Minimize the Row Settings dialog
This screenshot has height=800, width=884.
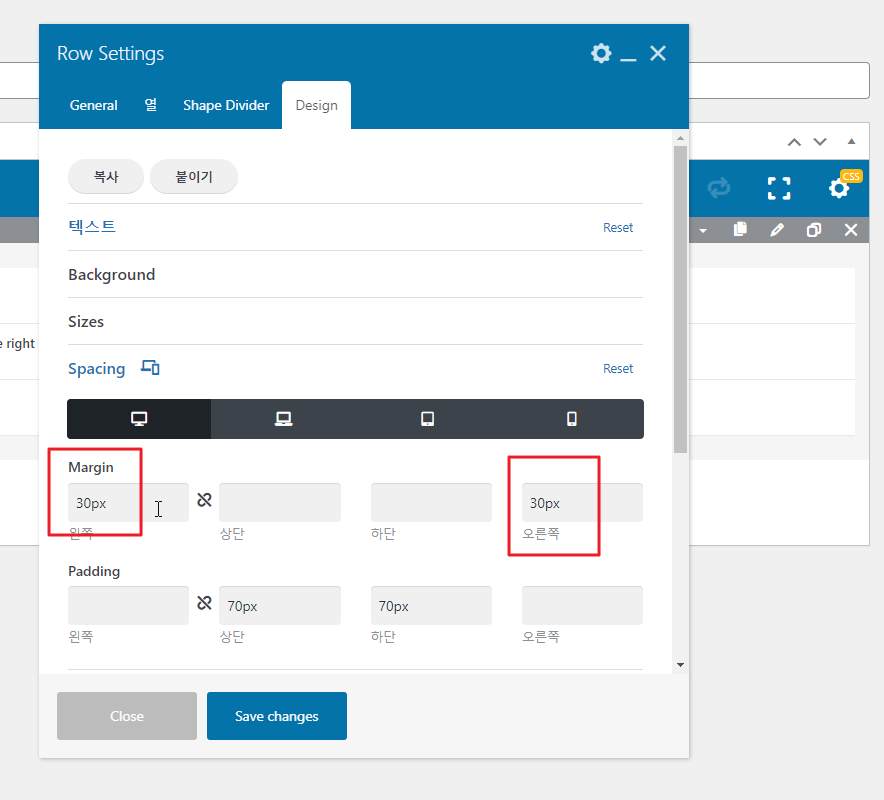click(628, 59)
